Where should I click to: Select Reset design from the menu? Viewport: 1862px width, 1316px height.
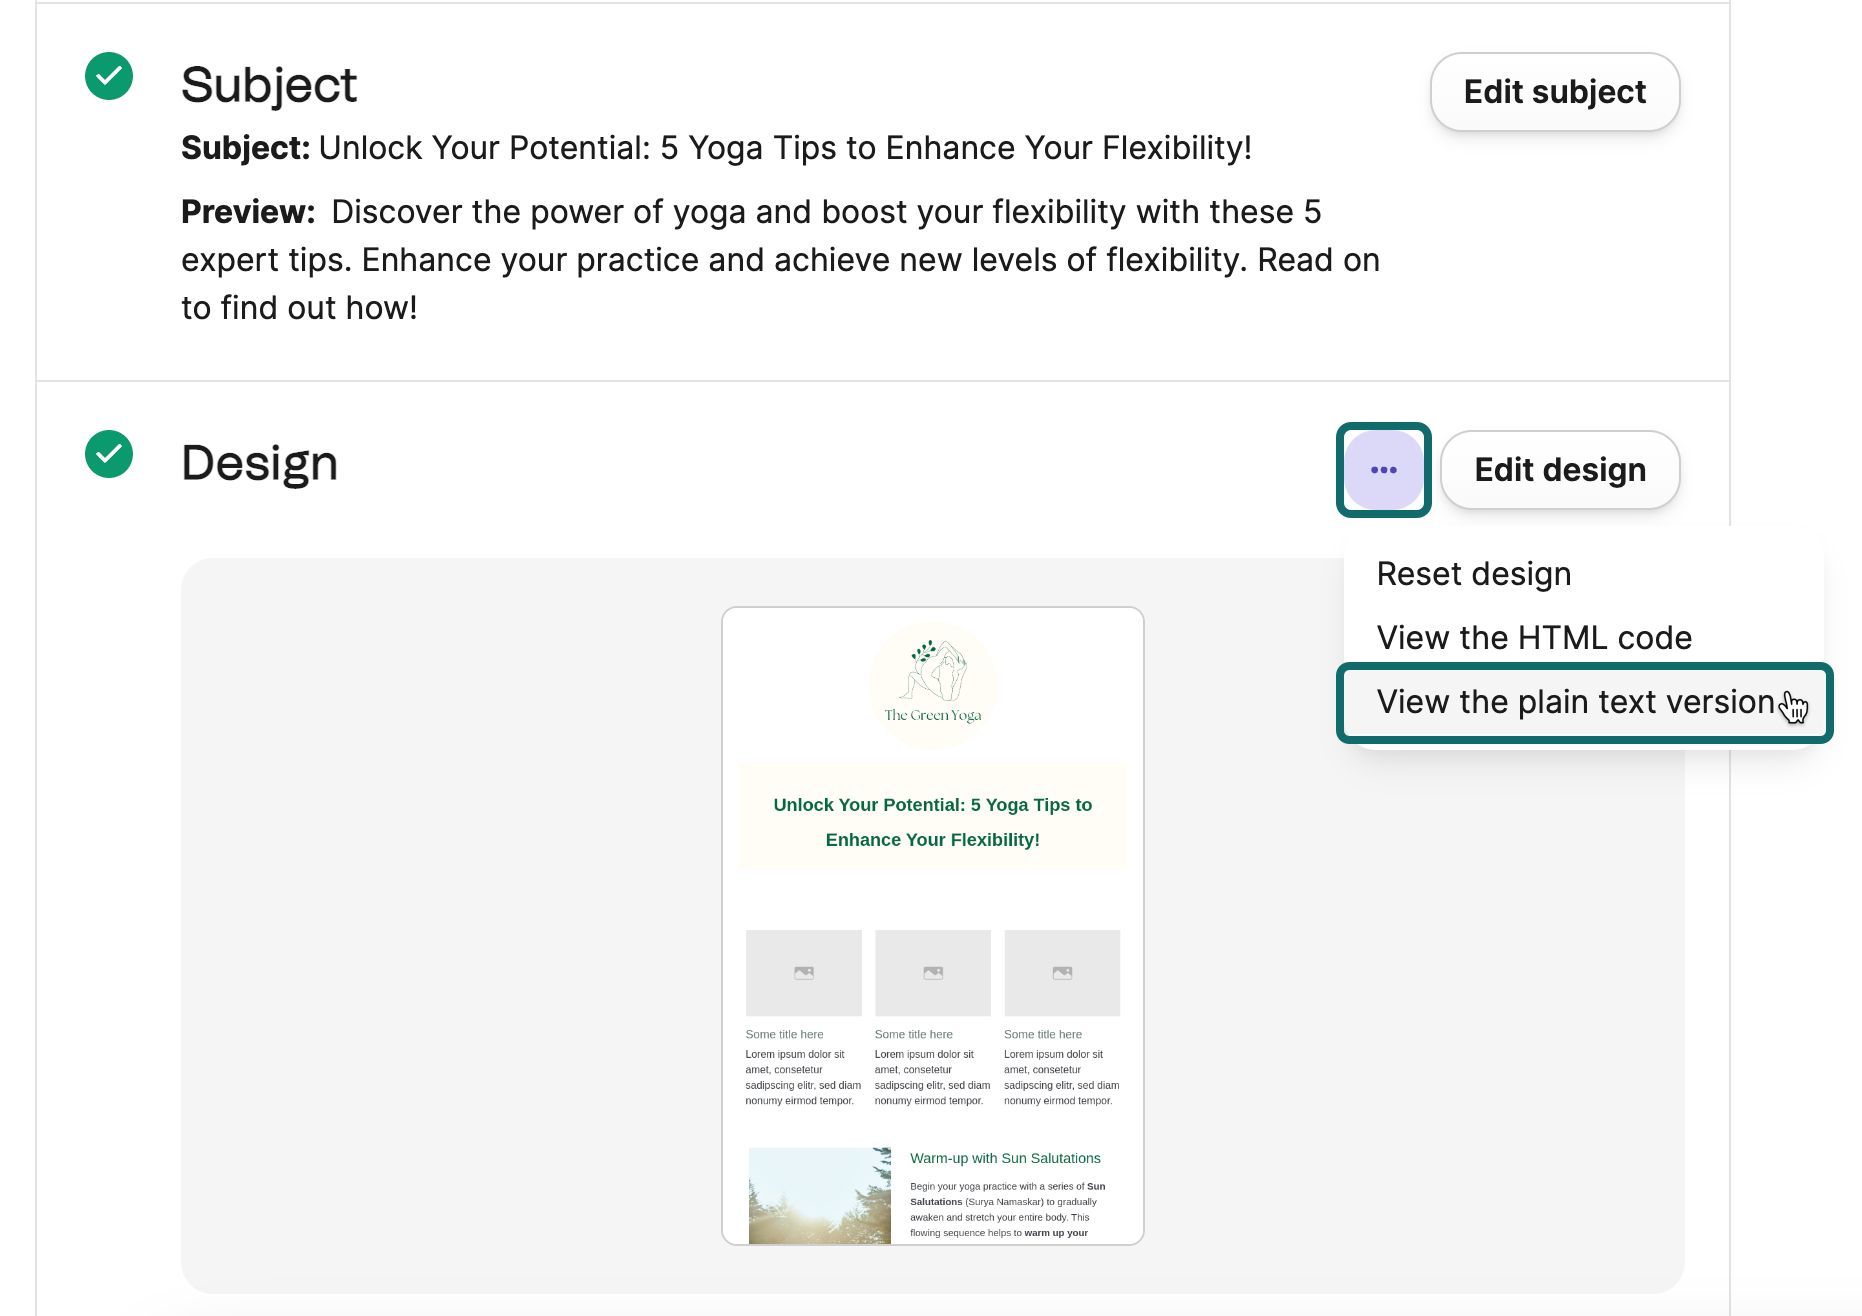pos(1473,574)
